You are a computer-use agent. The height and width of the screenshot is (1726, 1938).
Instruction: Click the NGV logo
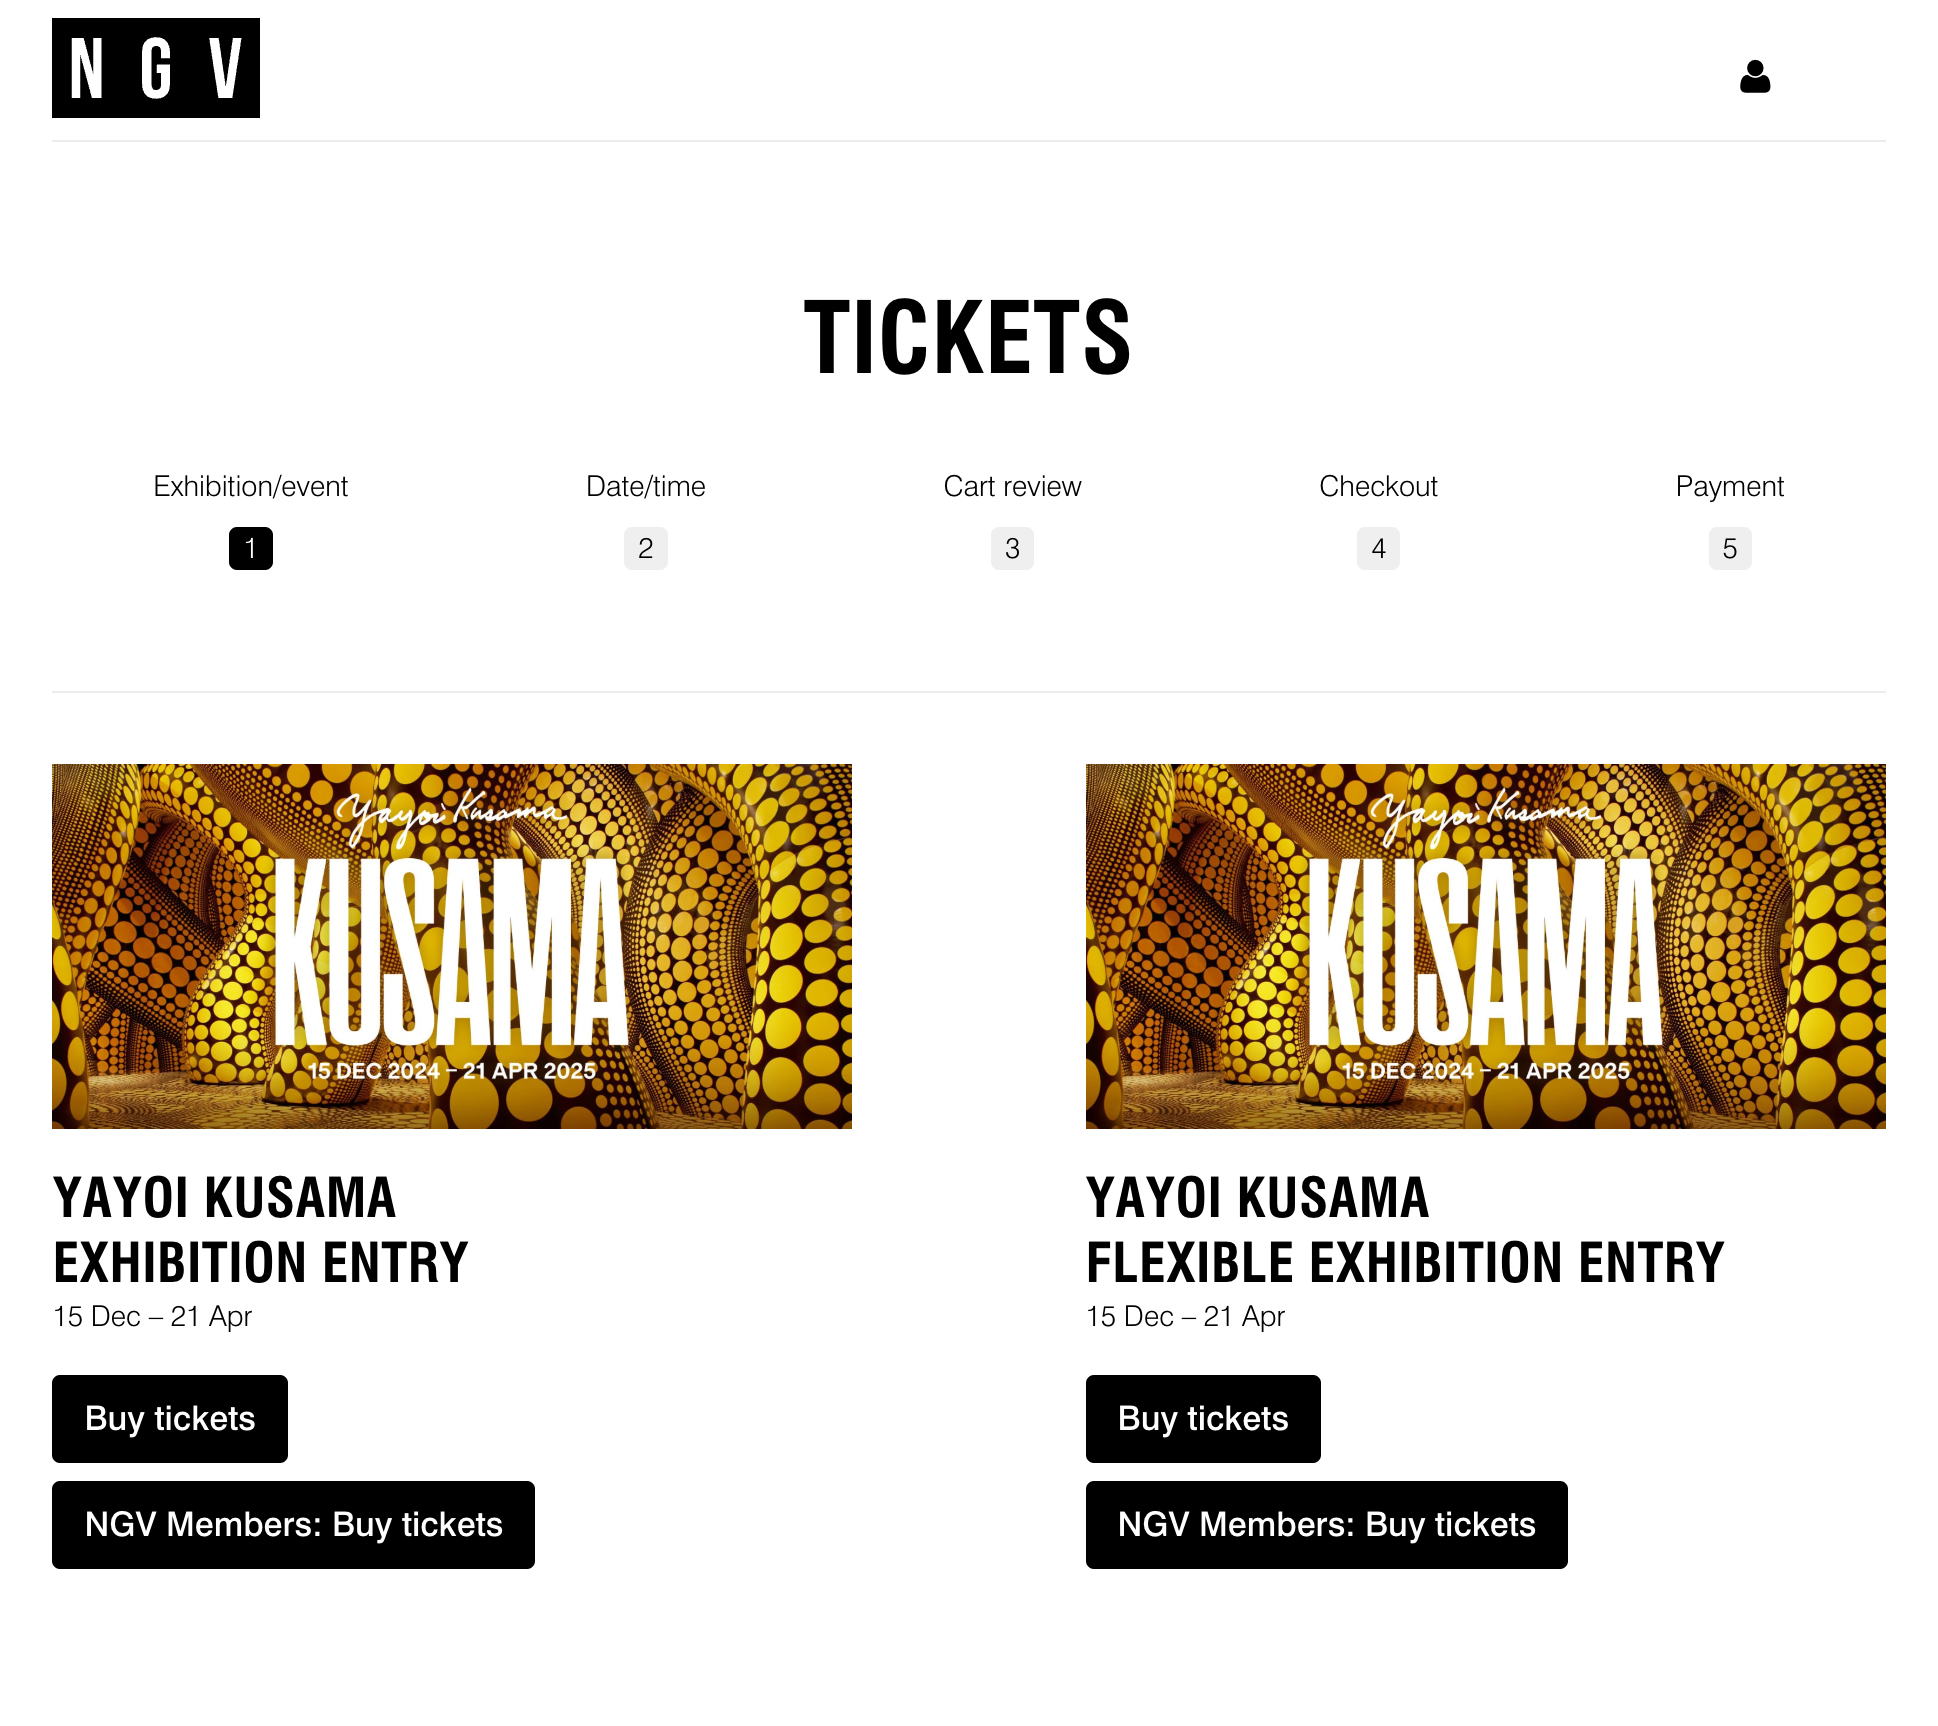coord(156,68)
